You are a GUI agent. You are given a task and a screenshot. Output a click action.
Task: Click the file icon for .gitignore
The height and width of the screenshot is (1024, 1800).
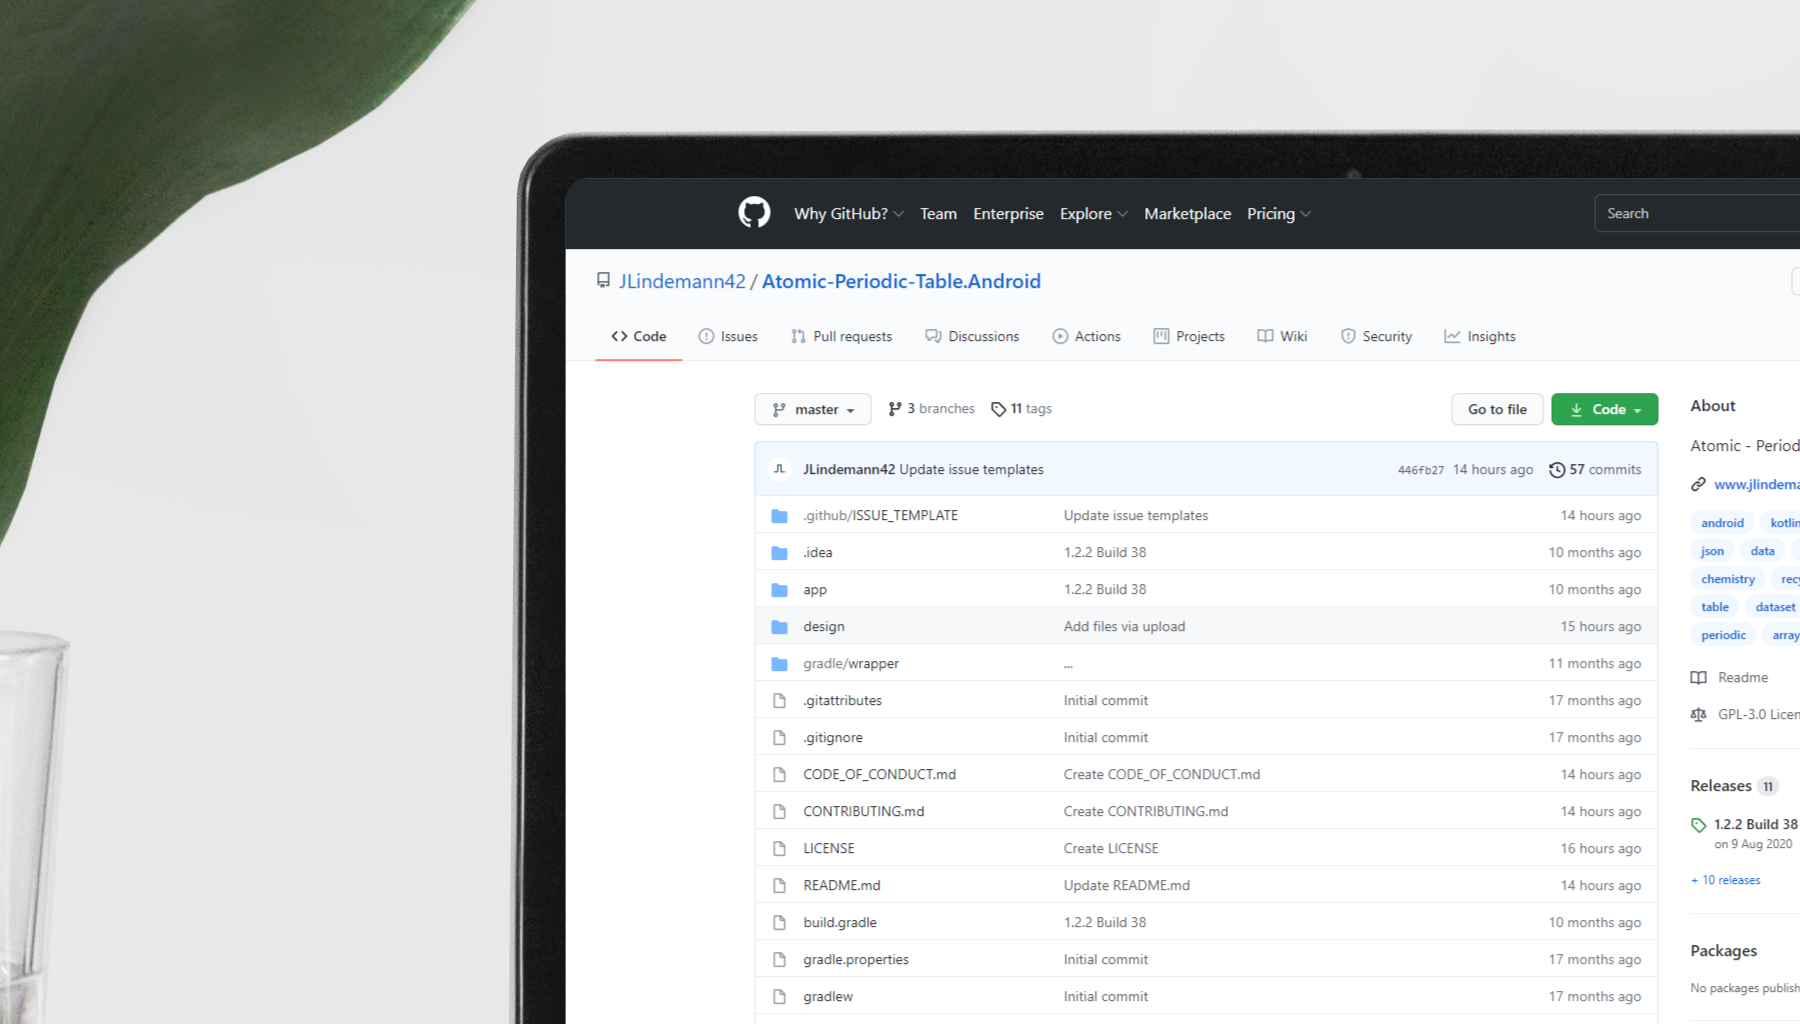pyautogui.click(x=779, y=738)
